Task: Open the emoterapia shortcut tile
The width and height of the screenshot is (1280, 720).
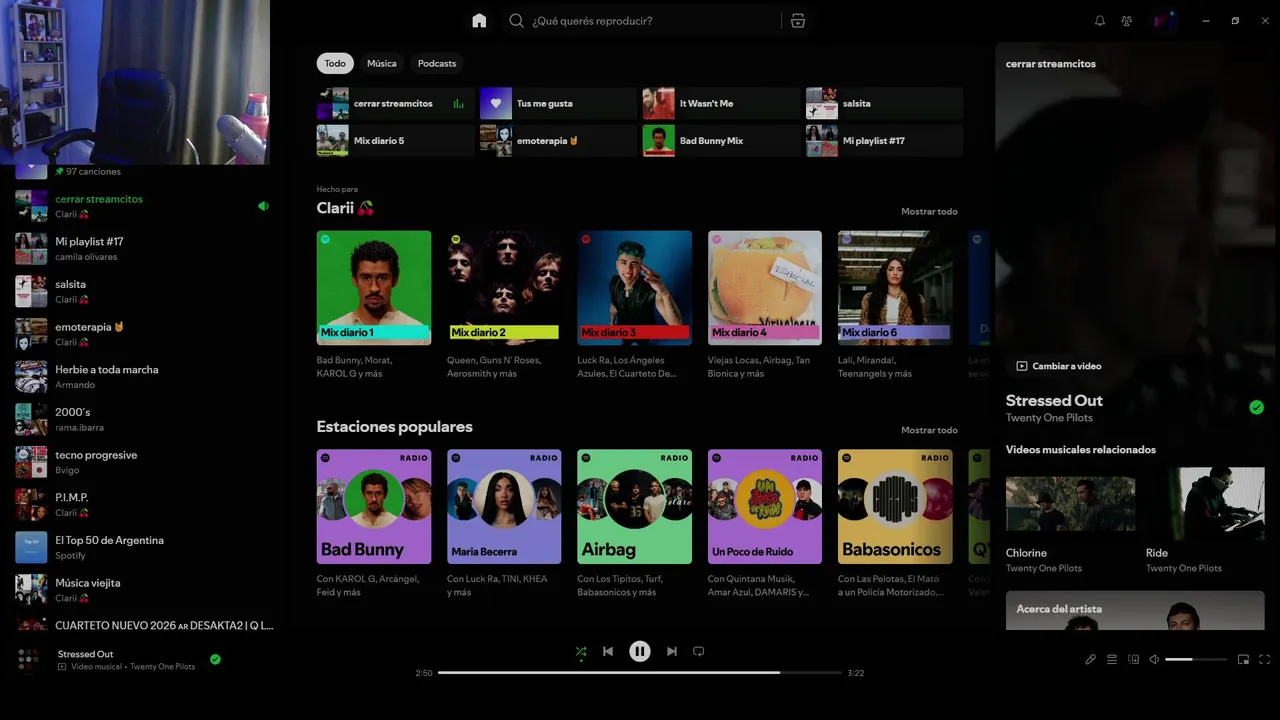Action: point(558,140)
